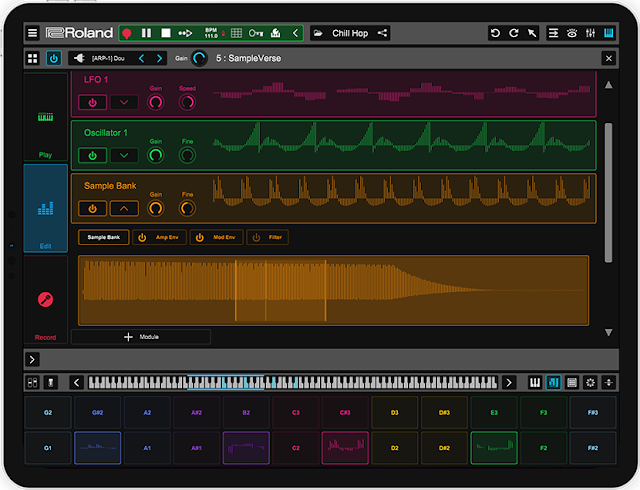This screenshot has width=640, height=490.
Task: Collapse the green transport bar chevron
Action: click(296, 33)
